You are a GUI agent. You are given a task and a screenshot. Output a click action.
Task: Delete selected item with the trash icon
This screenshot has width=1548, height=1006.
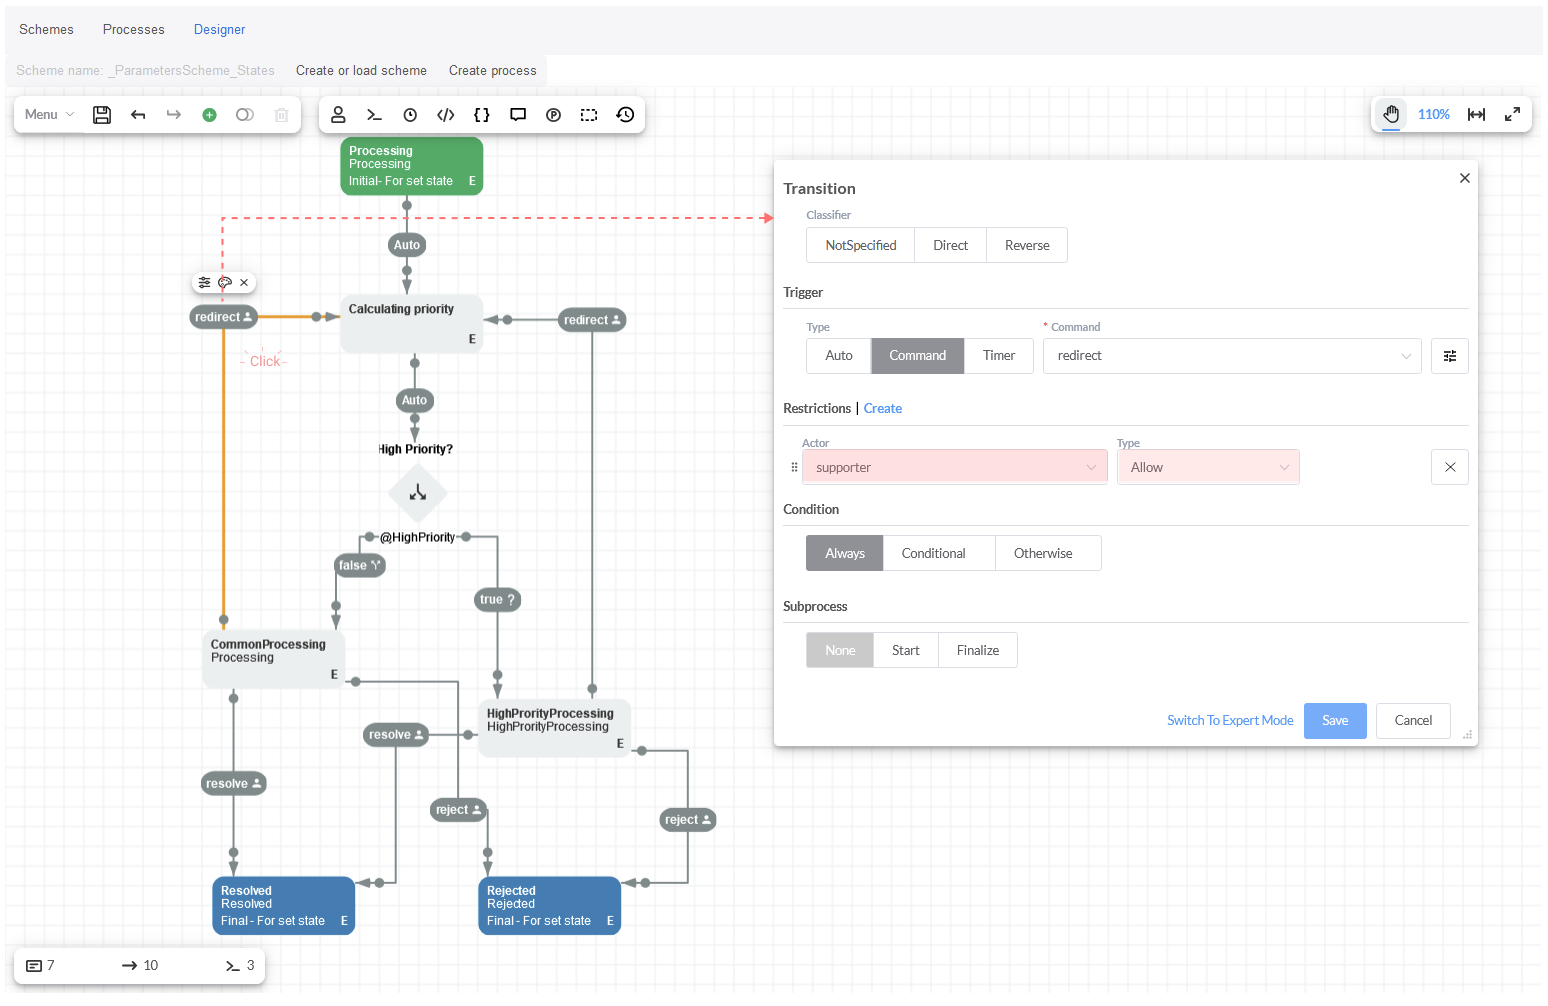coord(282,115)
